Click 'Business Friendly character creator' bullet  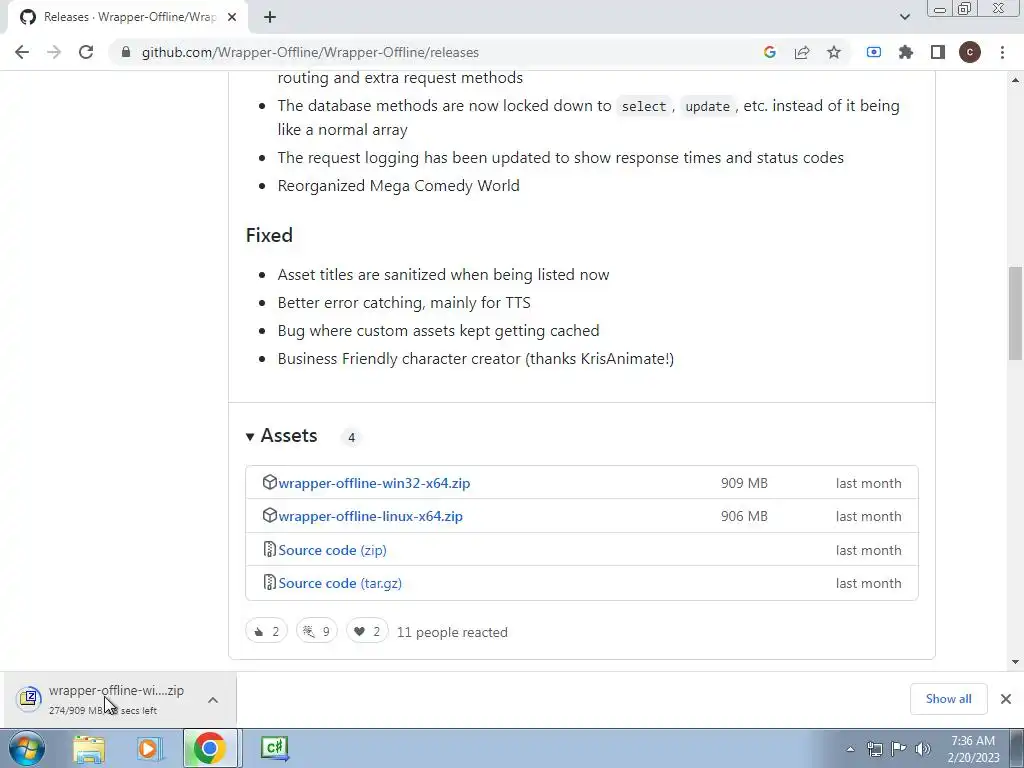pos(475,359)
